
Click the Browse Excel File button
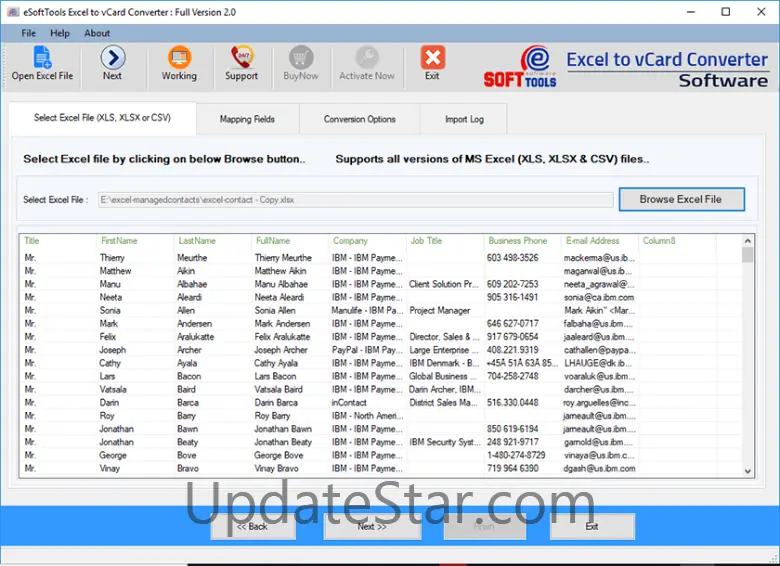coord(681,199)
